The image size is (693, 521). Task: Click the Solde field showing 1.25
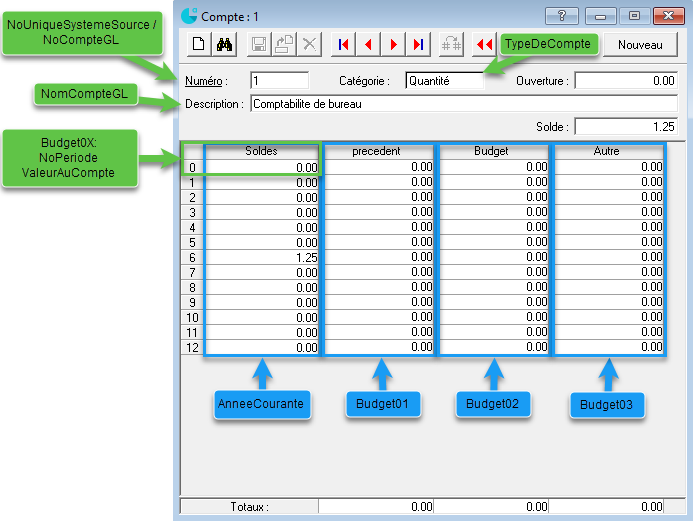[626, 127]
